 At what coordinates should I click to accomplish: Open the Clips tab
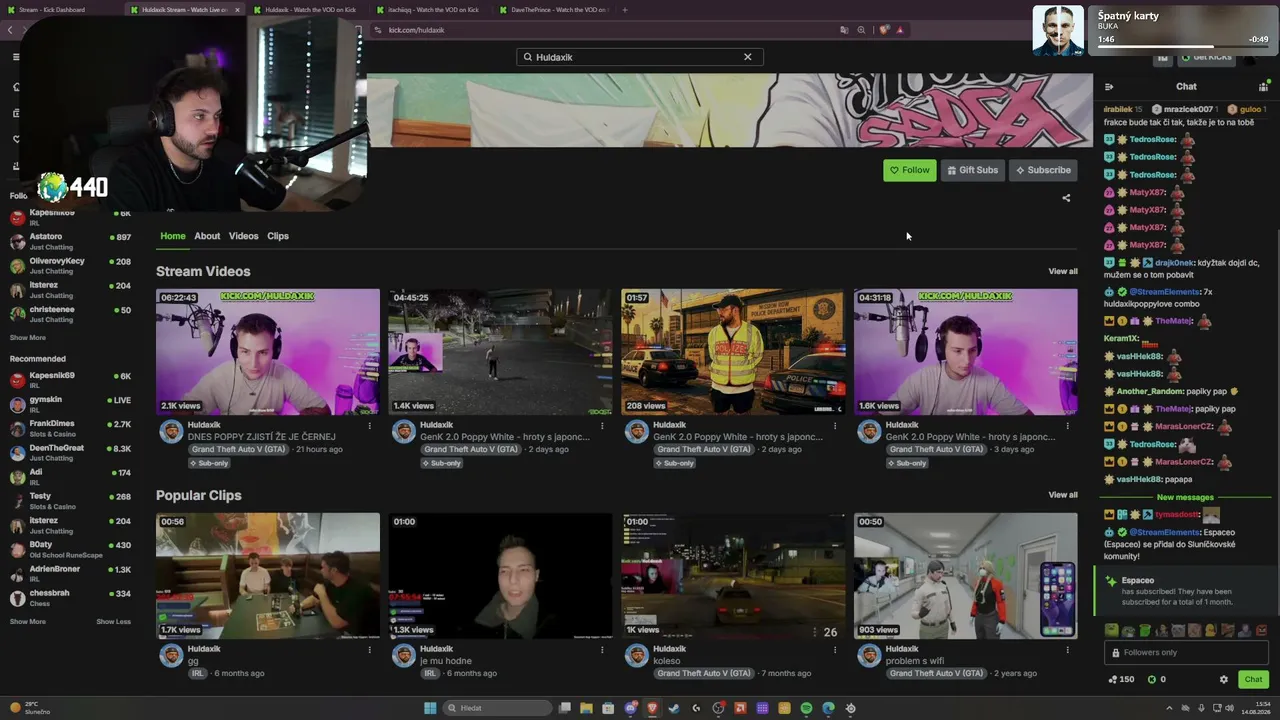pyautogui.click(x=278, y=236)
